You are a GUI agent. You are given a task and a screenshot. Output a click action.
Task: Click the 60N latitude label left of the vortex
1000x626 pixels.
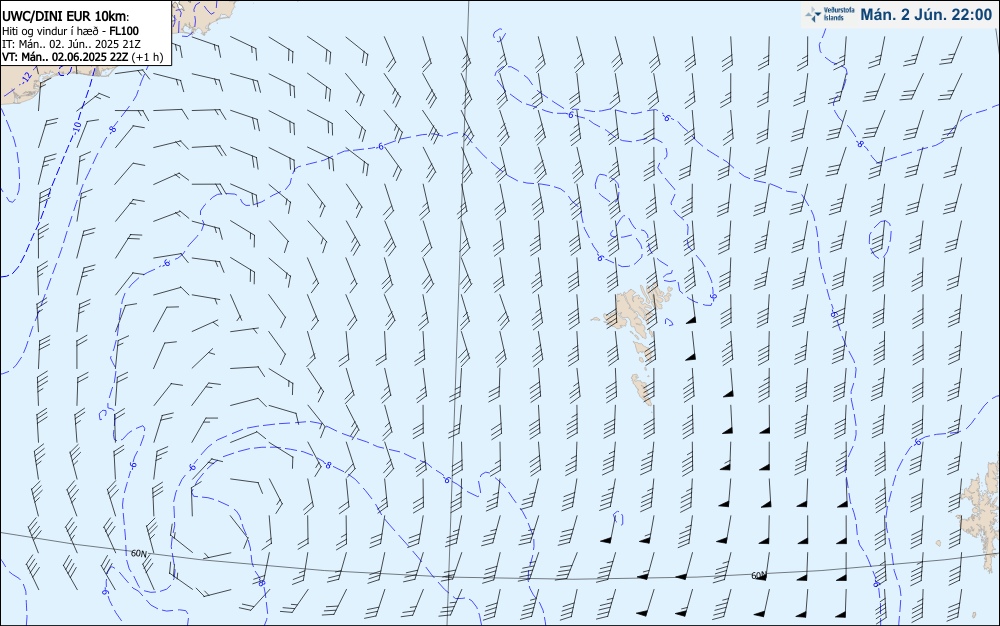tap(139, 553)
